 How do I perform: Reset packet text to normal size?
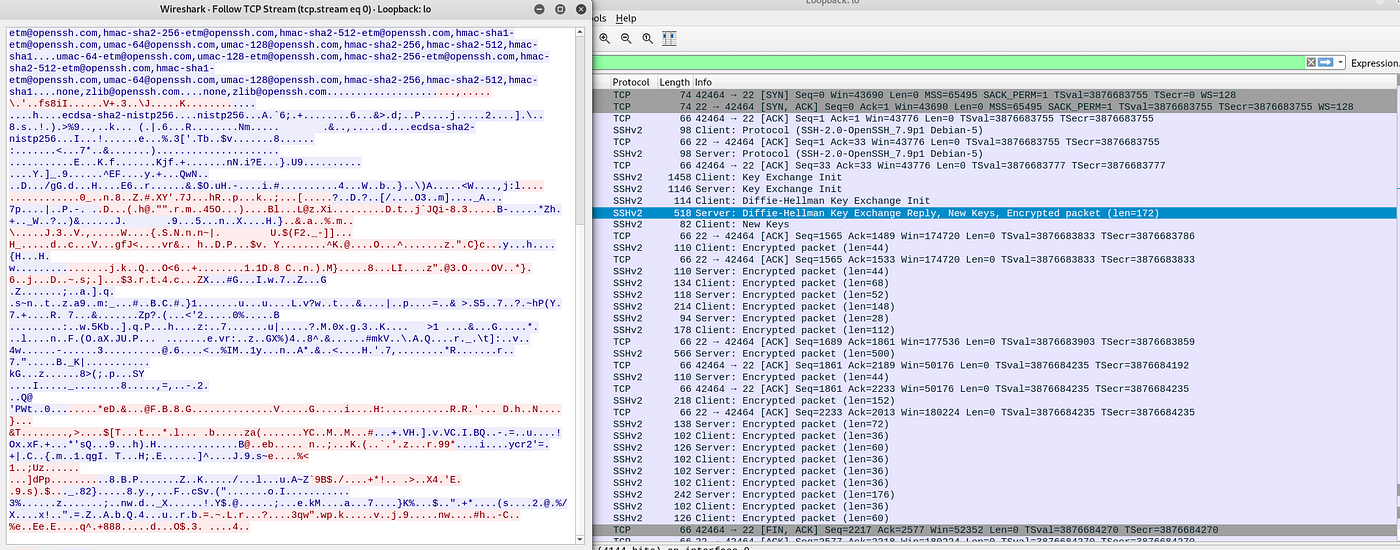647,39
